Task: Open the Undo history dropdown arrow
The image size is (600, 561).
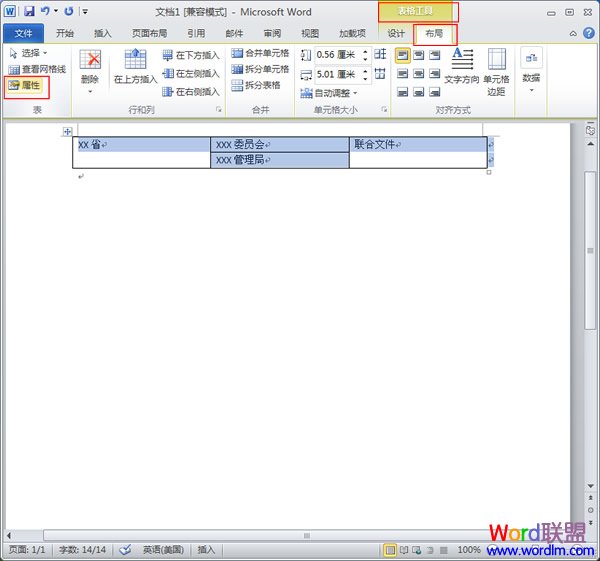Action: tap(56, 11)
